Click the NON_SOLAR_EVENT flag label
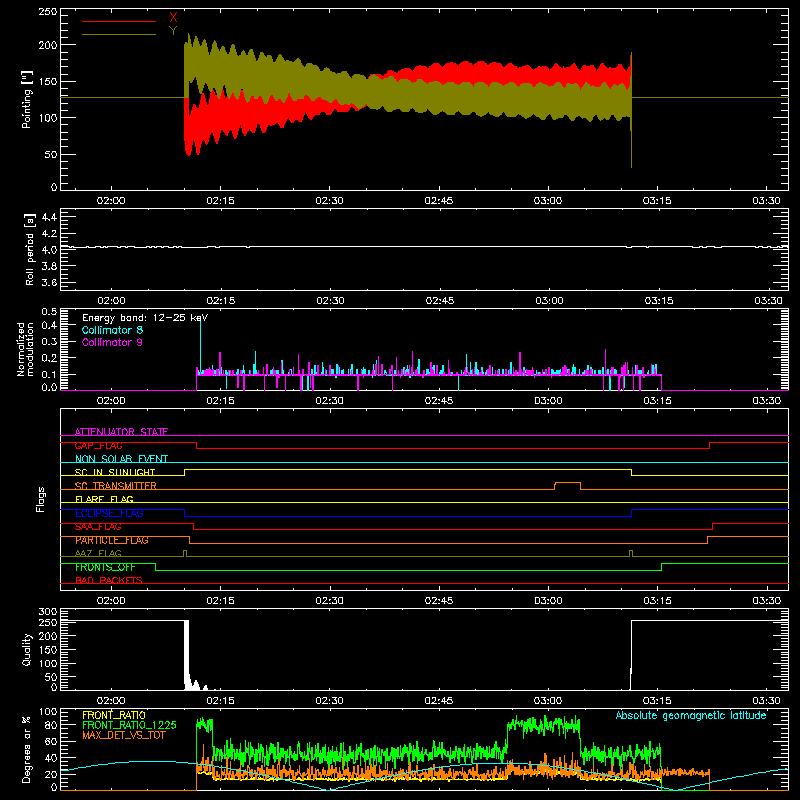The width and height of the screenshot is (800, 800). tap(121, 459)
